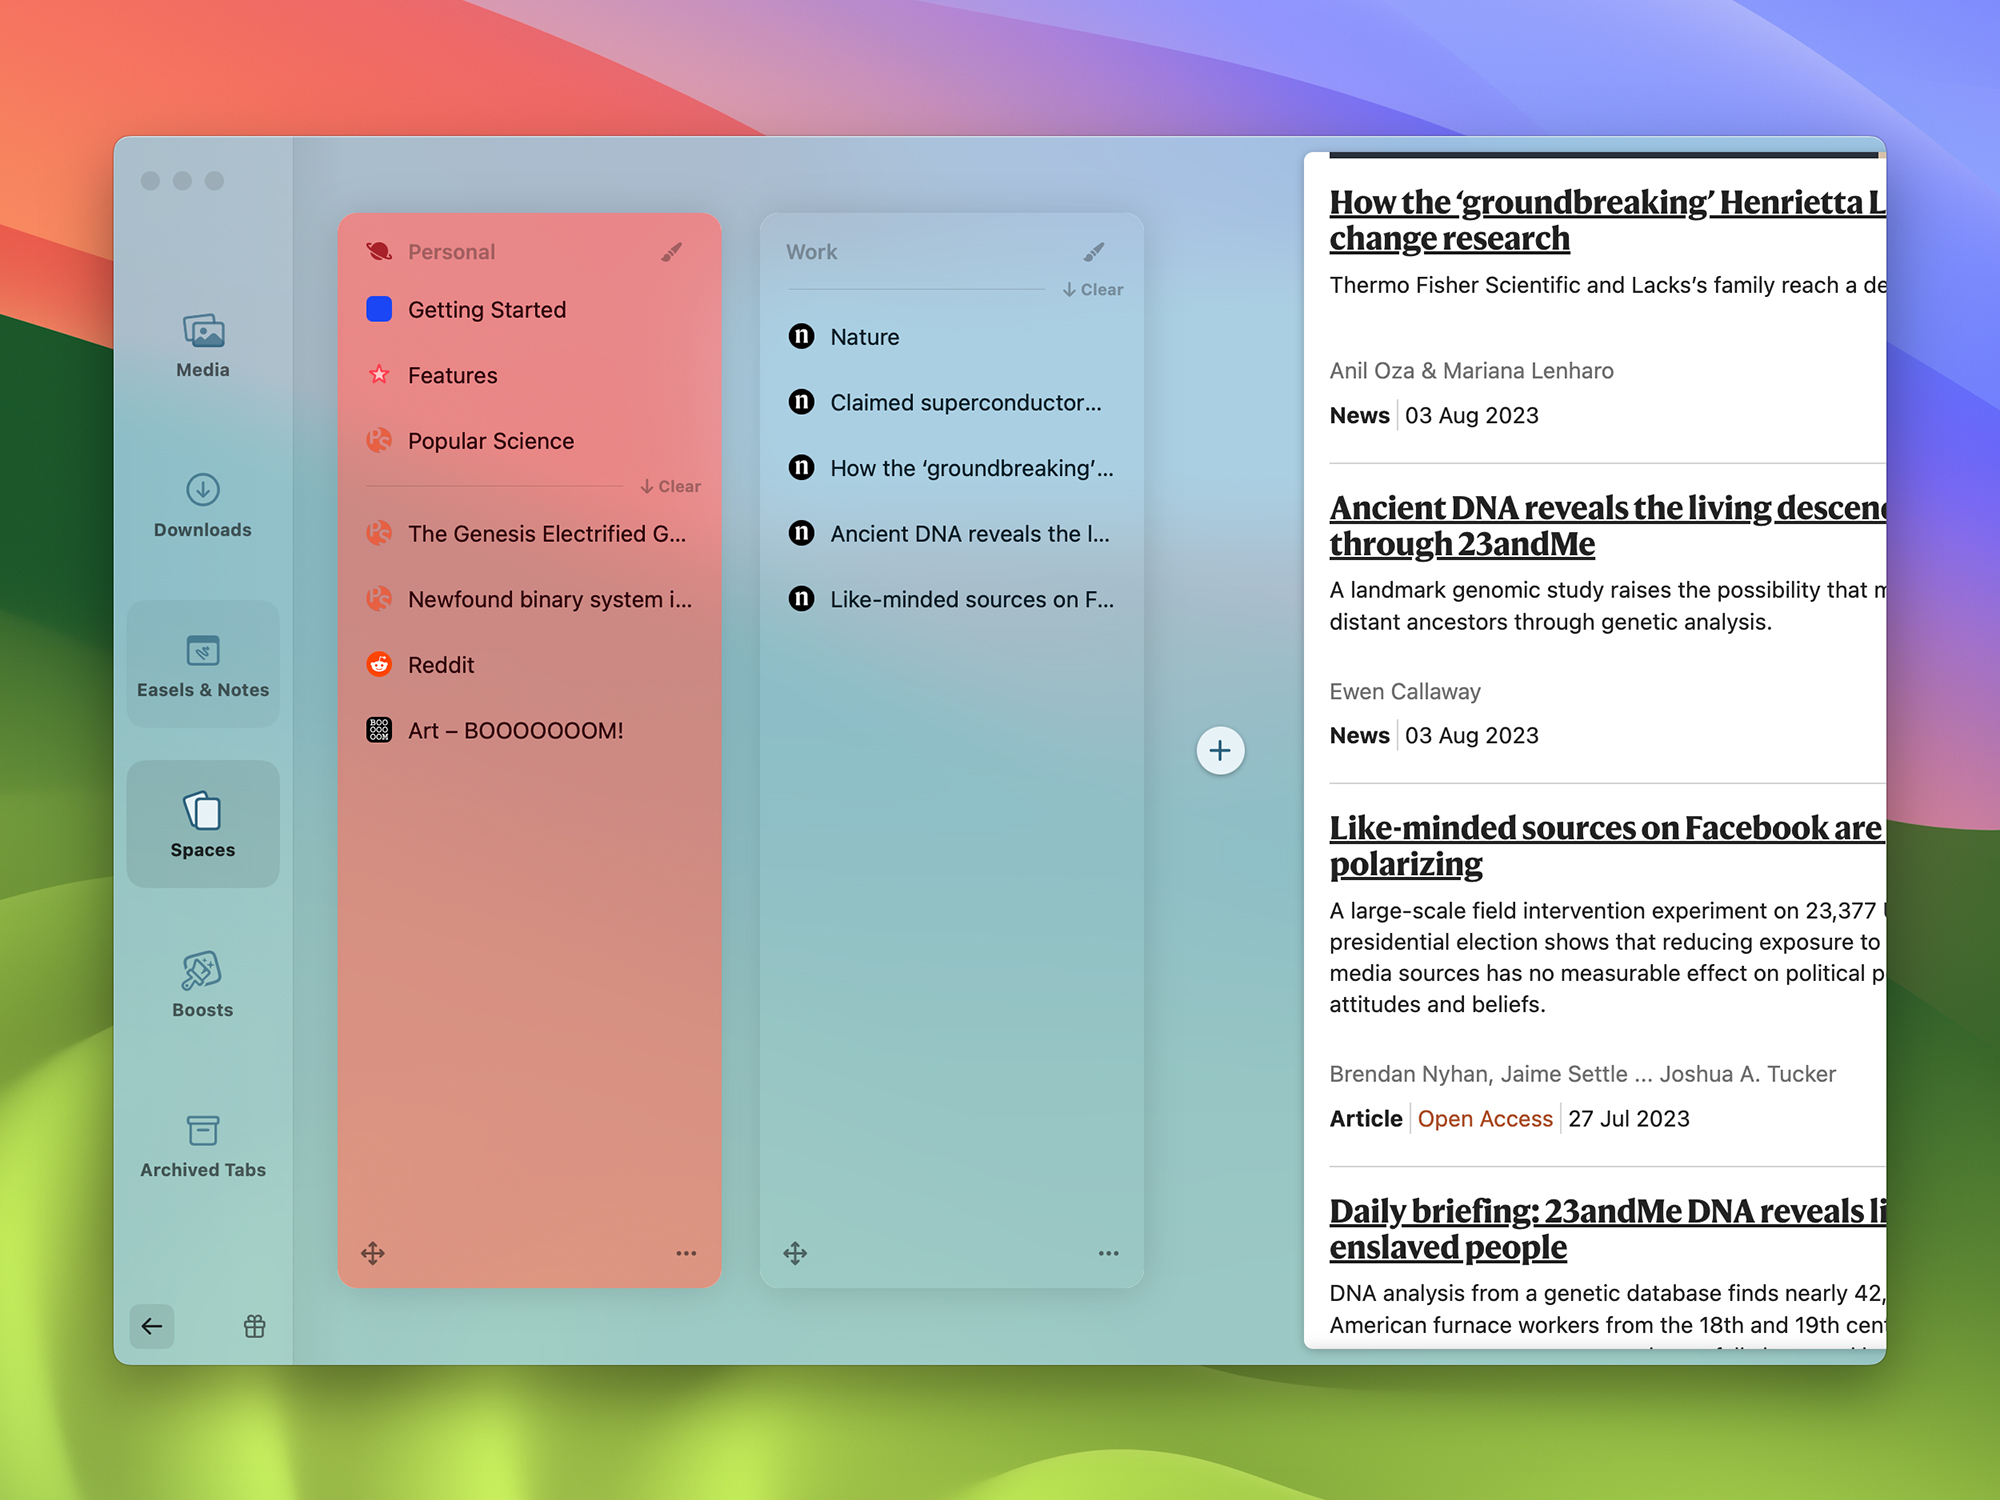The height and width of the screenshot is (1500, 2000).
Task: Select Reddit in Personal space
Action: pyautogui.click(x=441, y=663)
